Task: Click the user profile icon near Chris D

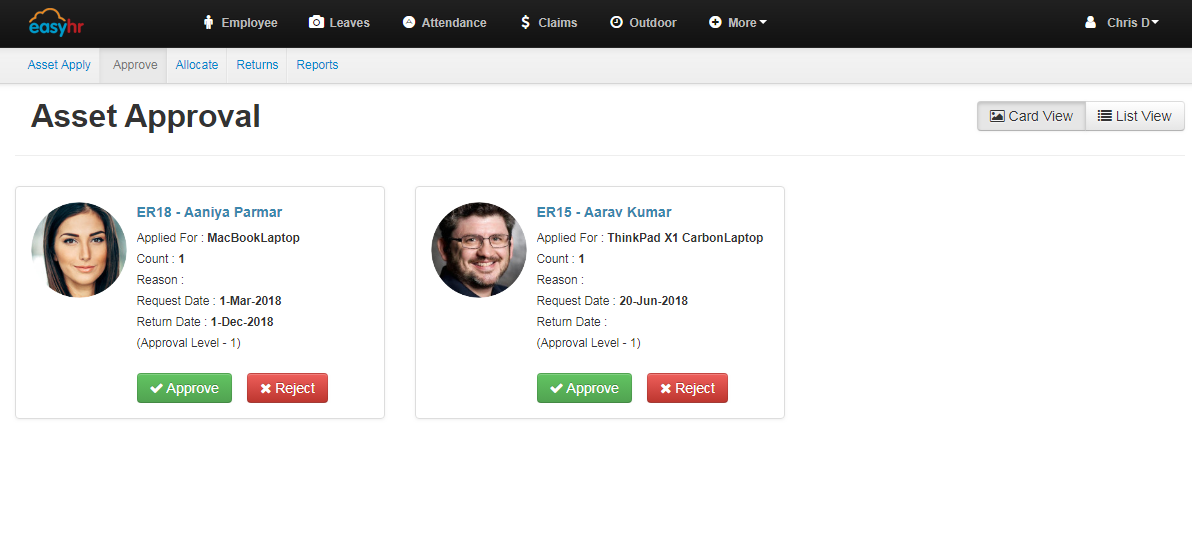Action: [x=1090, y=22]
